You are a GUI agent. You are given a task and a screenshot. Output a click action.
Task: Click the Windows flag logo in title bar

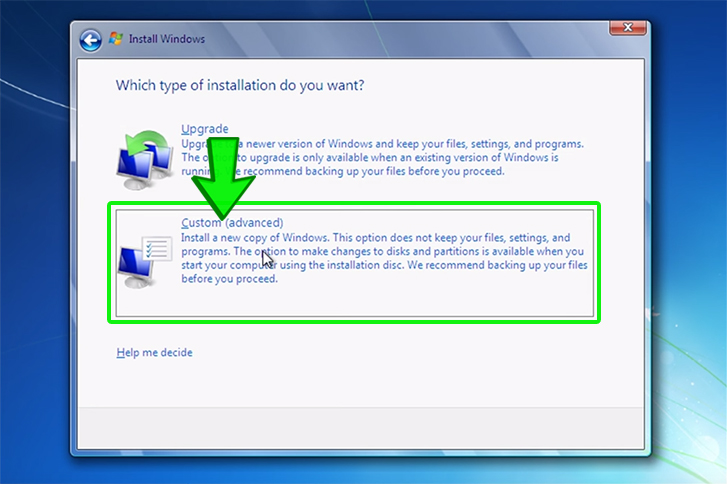(116, 38)
